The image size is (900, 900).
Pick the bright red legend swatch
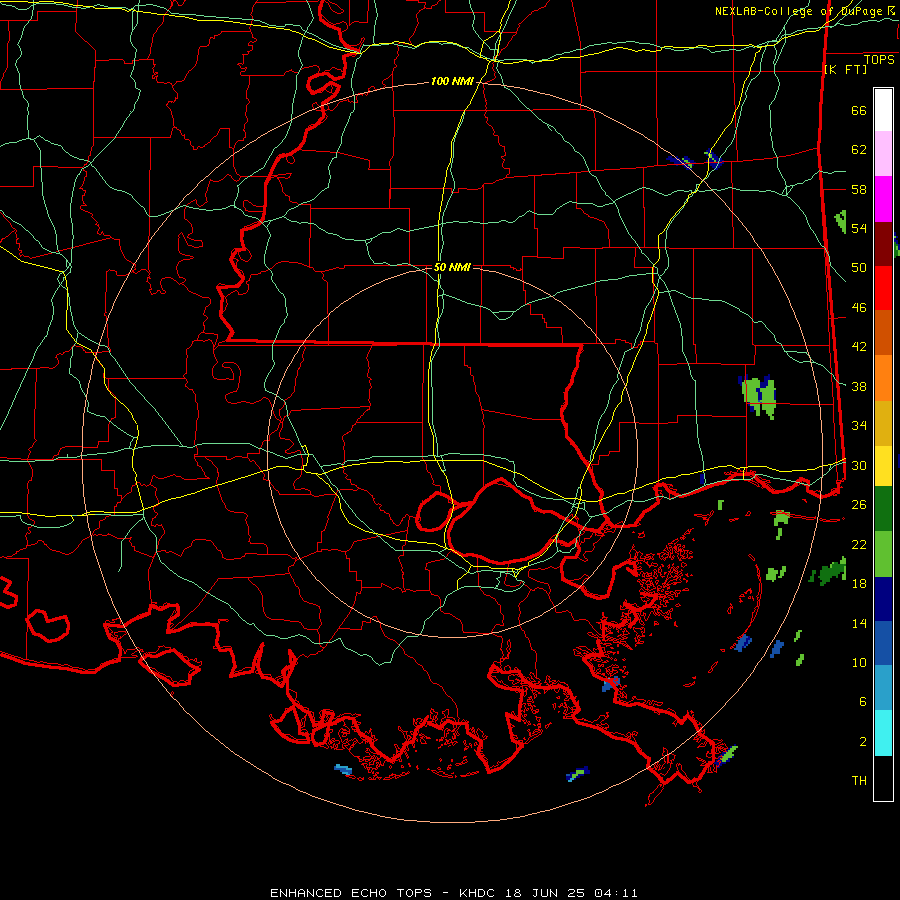(x=883, y=288)
